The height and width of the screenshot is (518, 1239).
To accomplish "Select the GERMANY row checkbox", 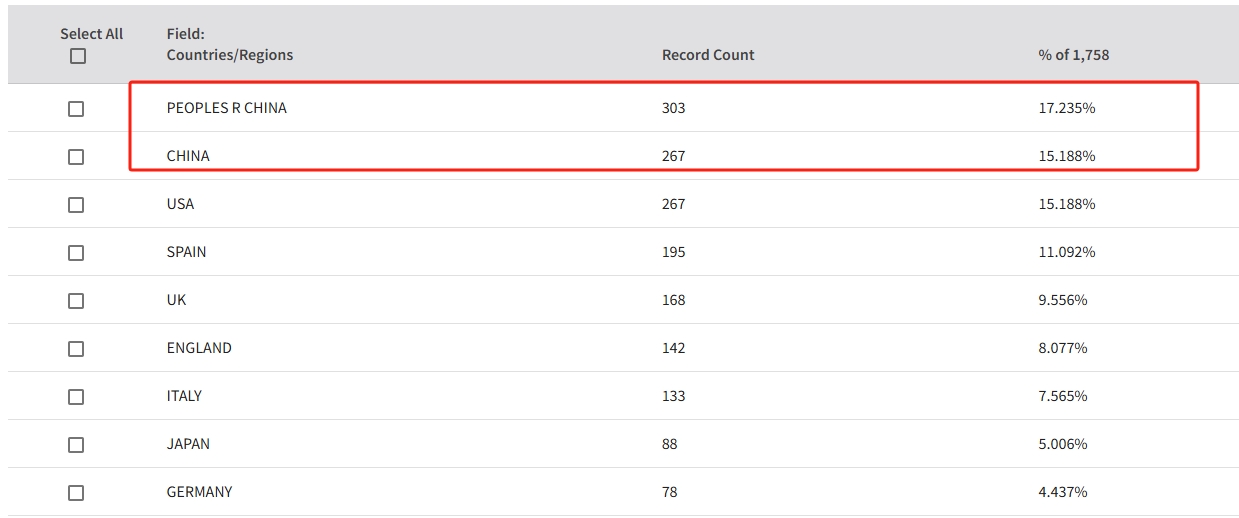I will point(76,493).
